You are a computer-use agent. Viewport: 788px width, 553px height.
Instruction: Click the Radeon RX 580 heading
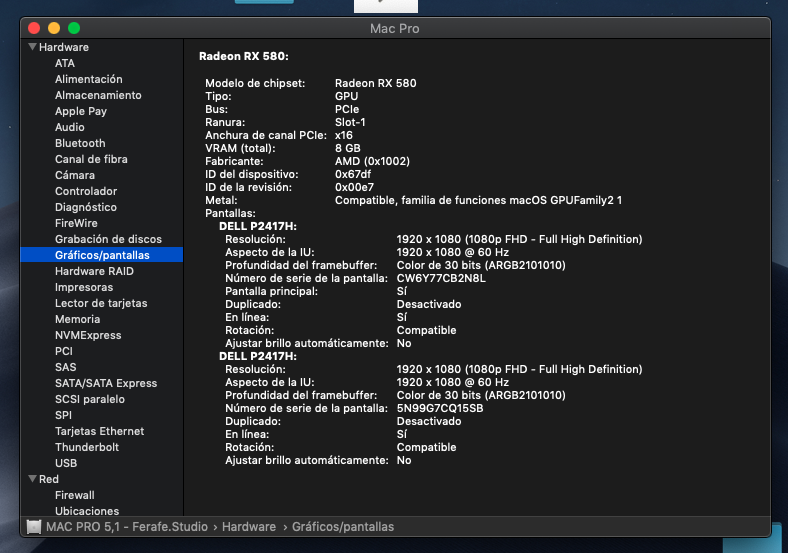244,56
